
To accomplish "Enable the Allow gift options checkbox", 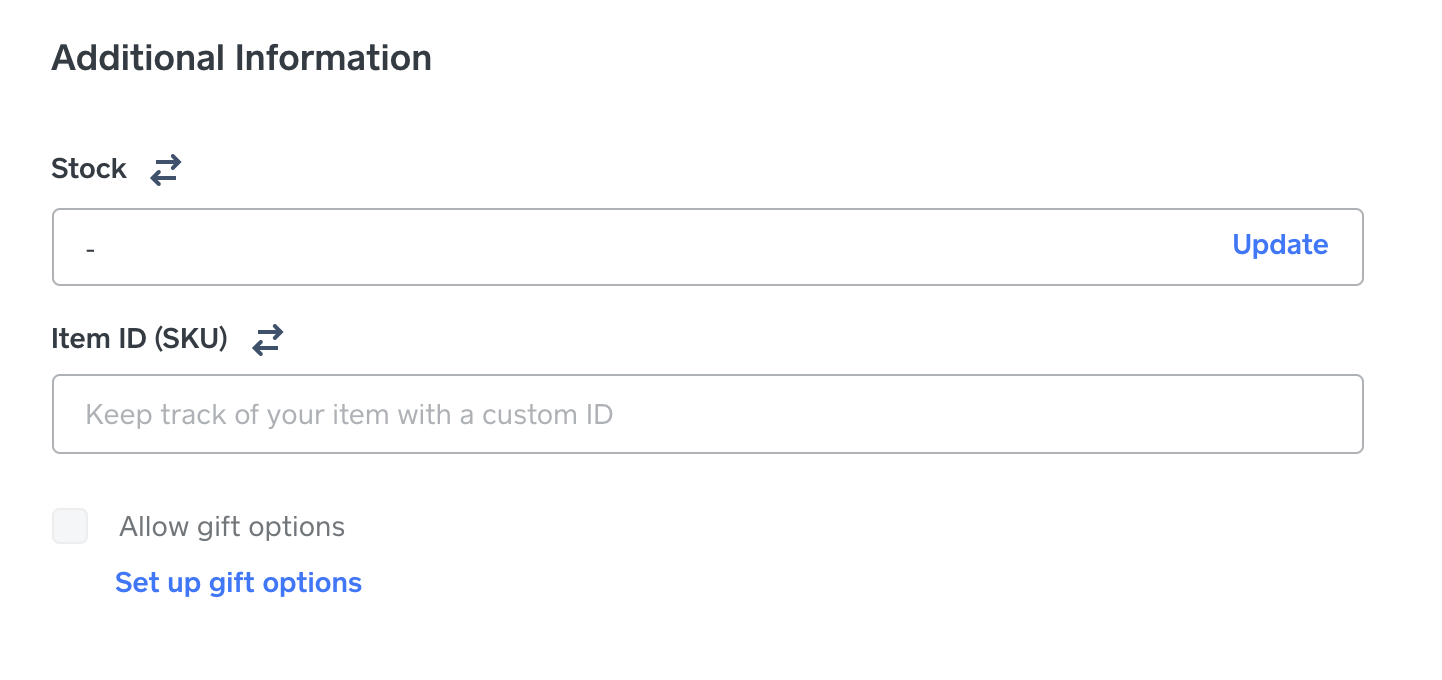I will [70, 526].
